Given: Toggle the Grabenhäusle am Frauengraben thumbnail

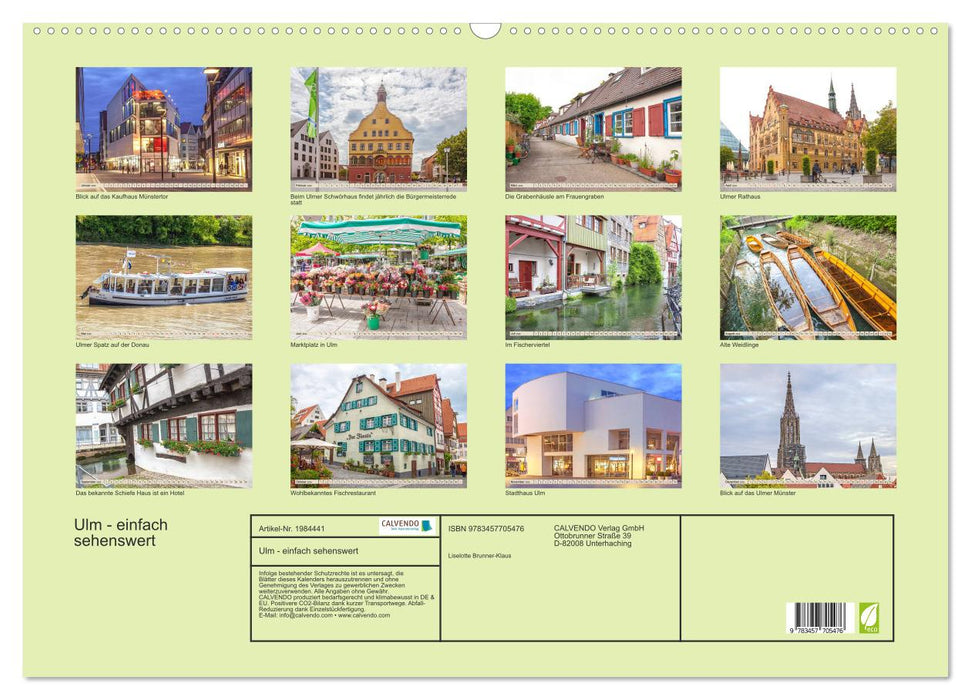Looking at the screenshot, I should tap(595, 125).
